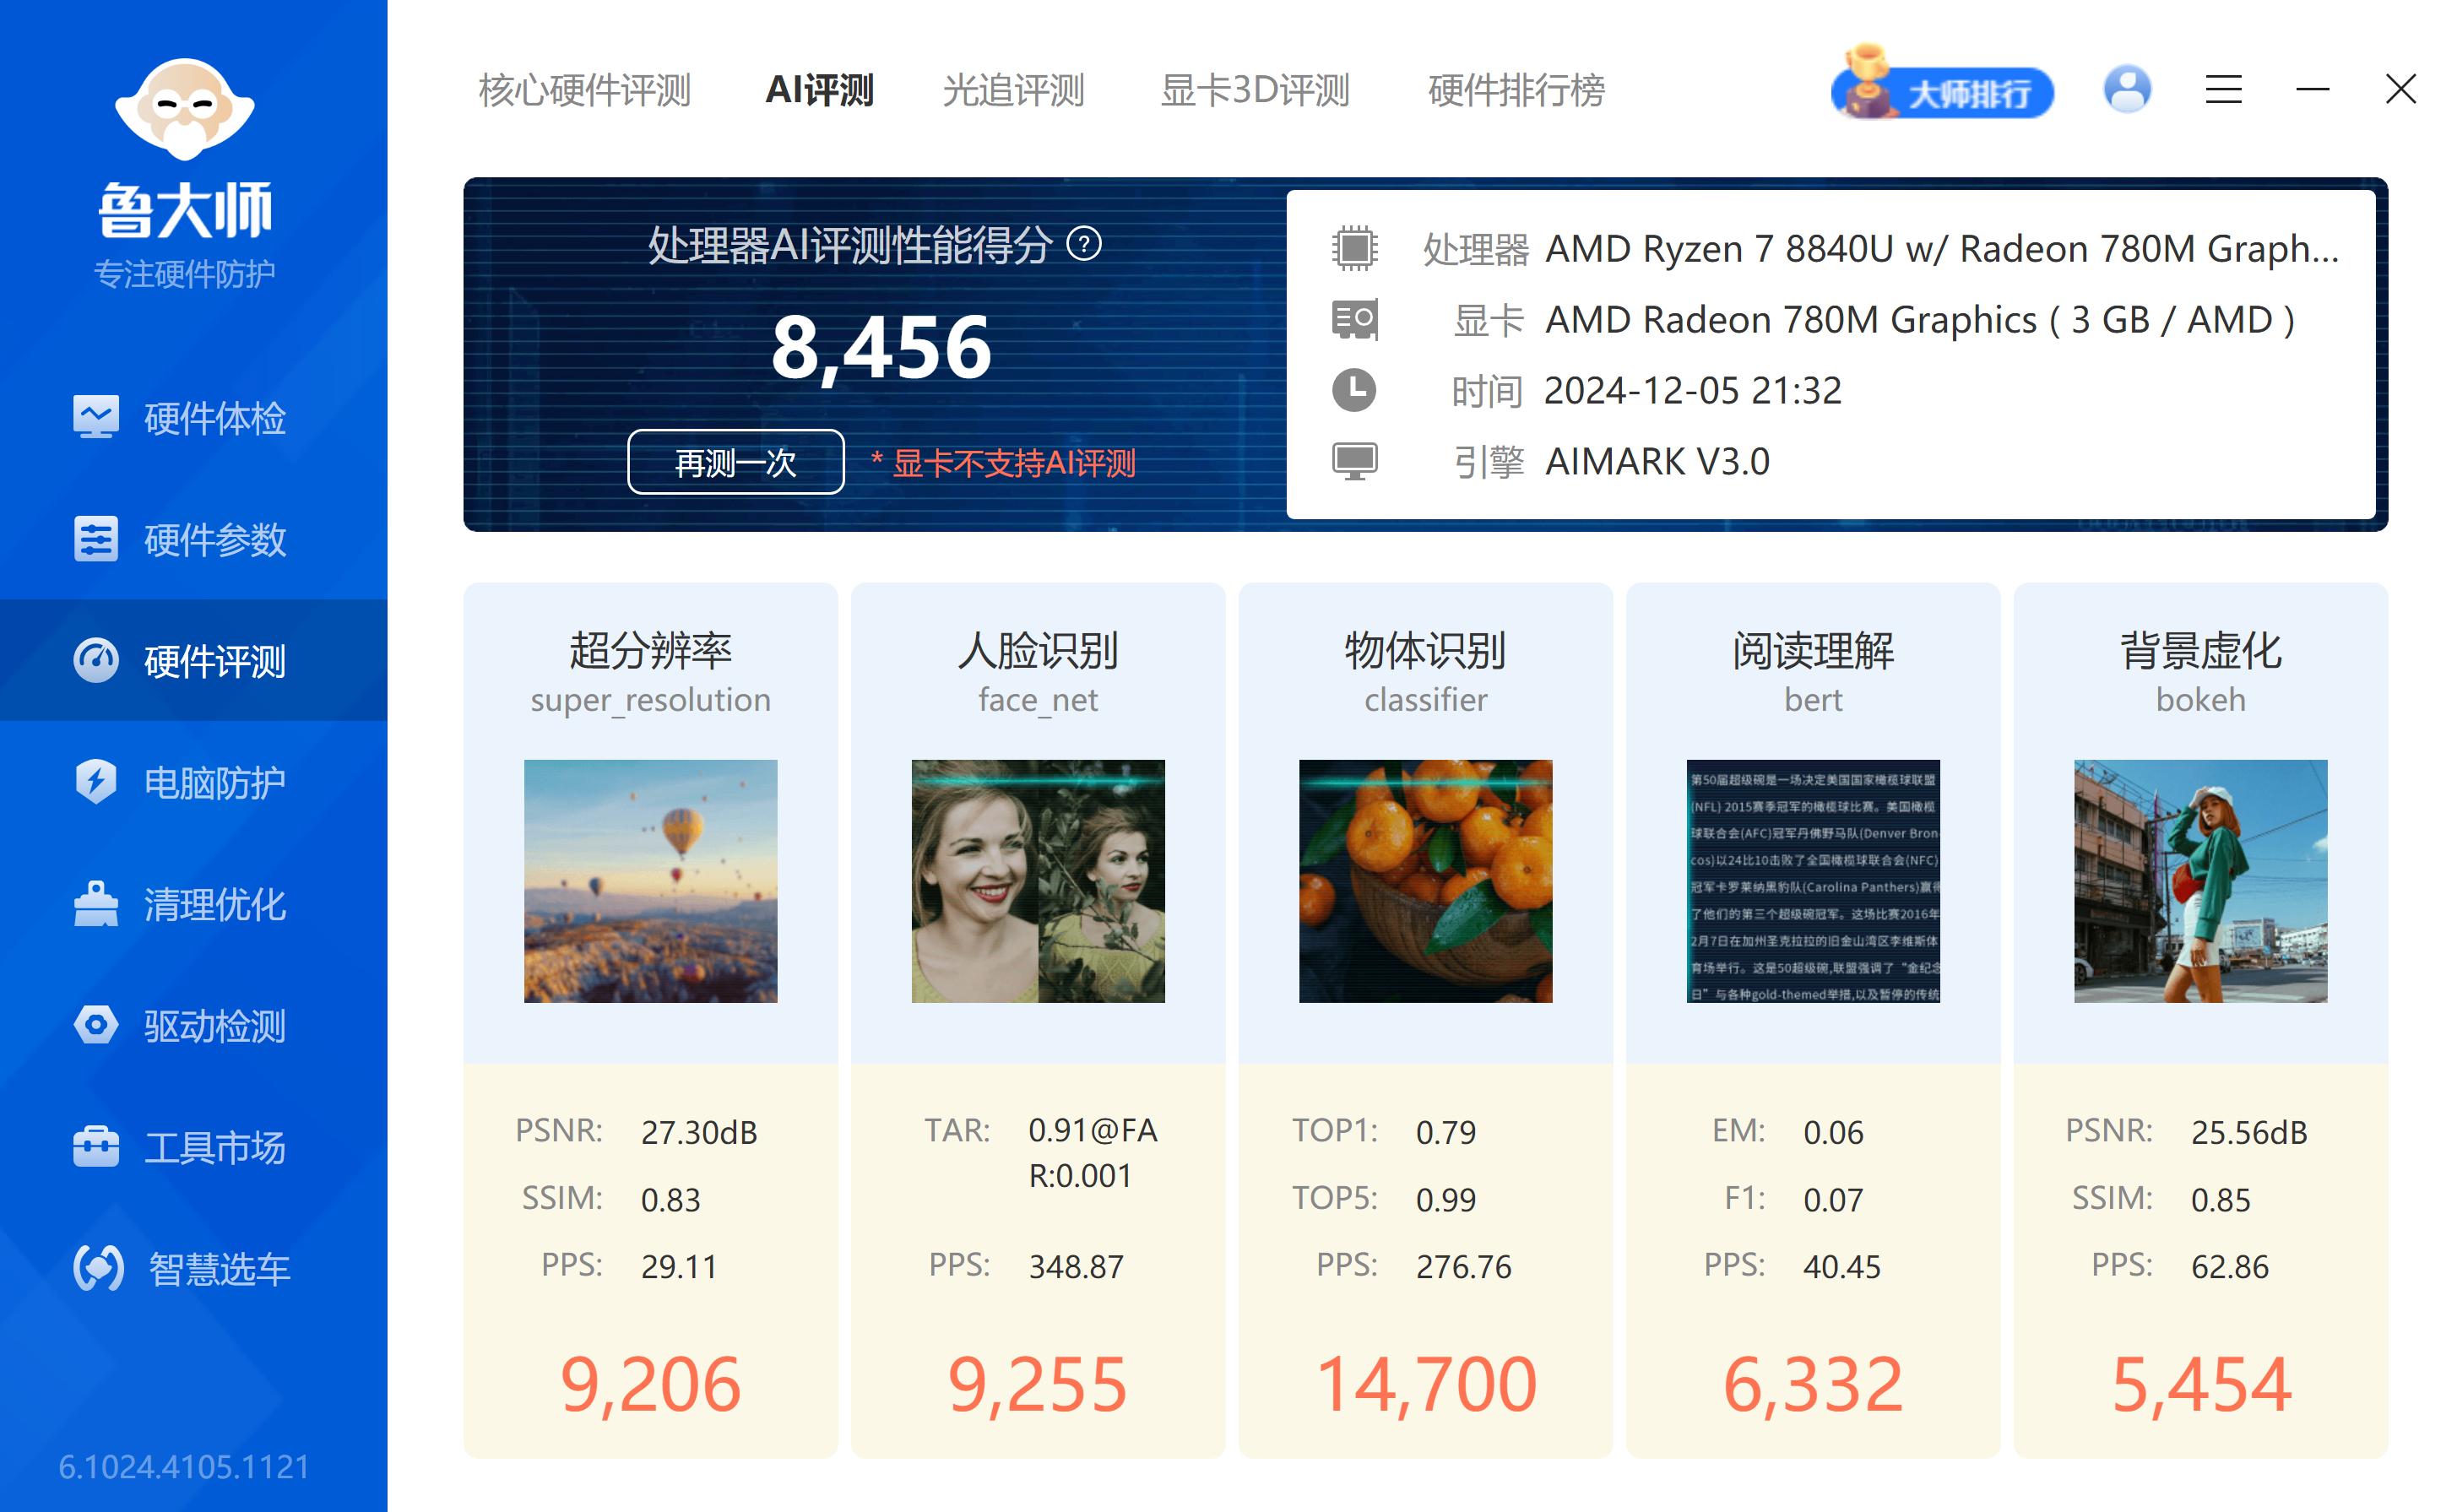Switch to 光追评测 tab
The width and height of the screenshot is (2457, 1512).
1013,90
